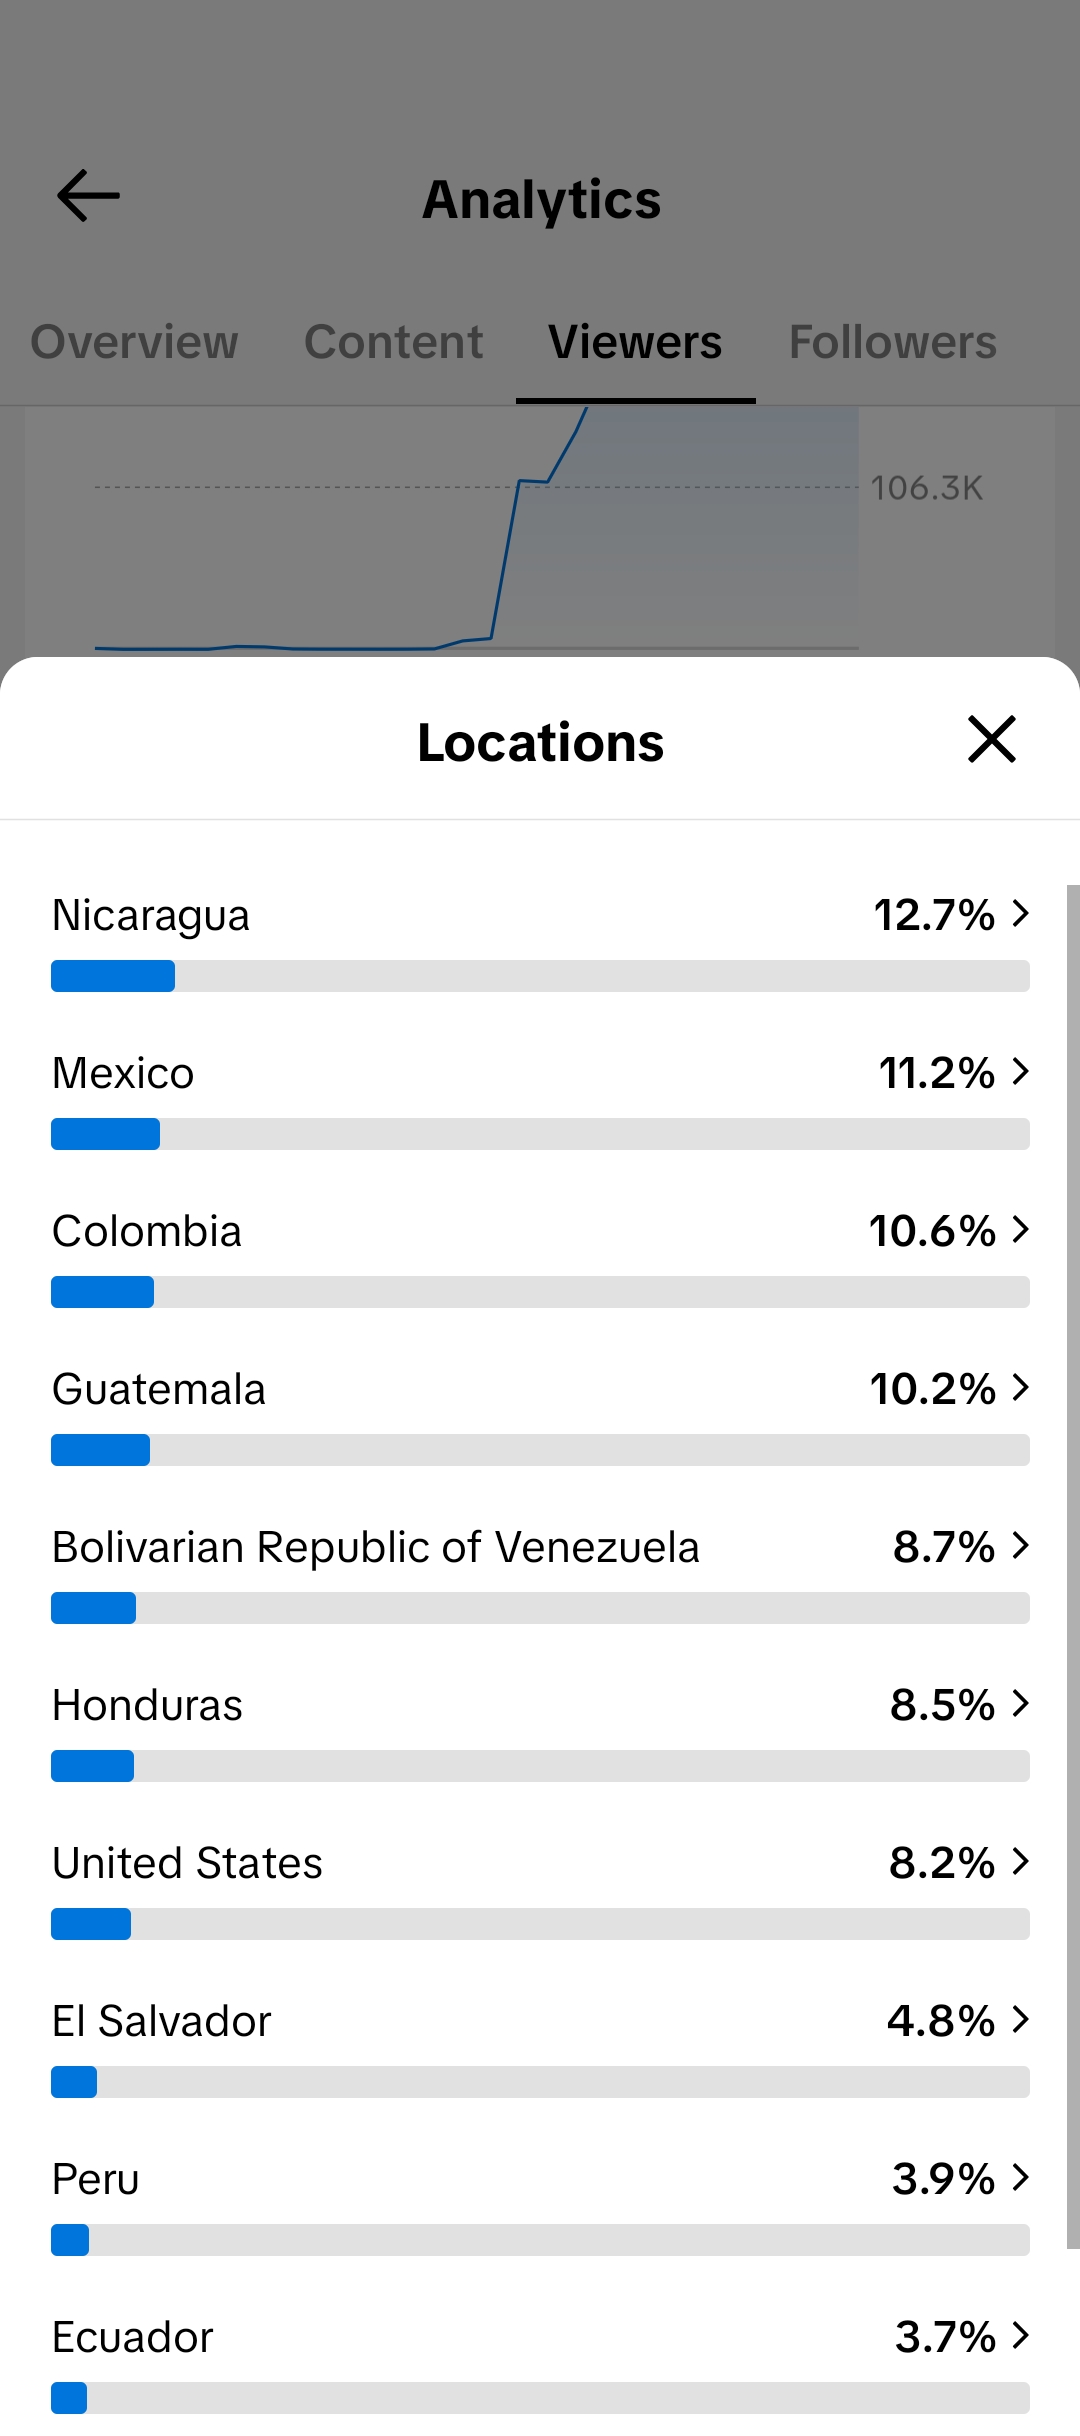This screenshot has height=2436, width=1080.
Task: Click the Mexico 11.2% value
Action: click(937, 1073)
